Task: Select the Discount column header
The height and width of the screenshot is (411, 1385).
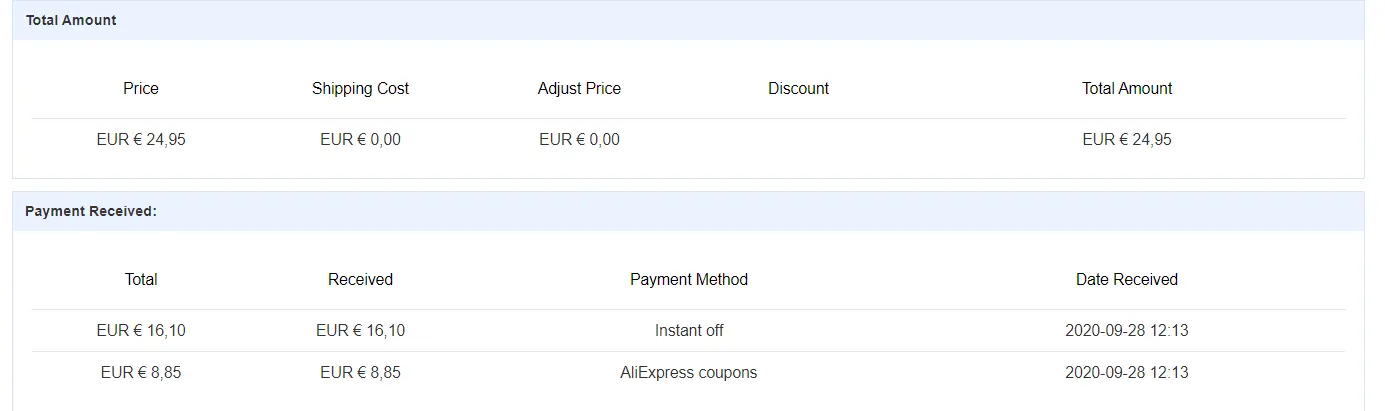Action: tap(798, 88)
